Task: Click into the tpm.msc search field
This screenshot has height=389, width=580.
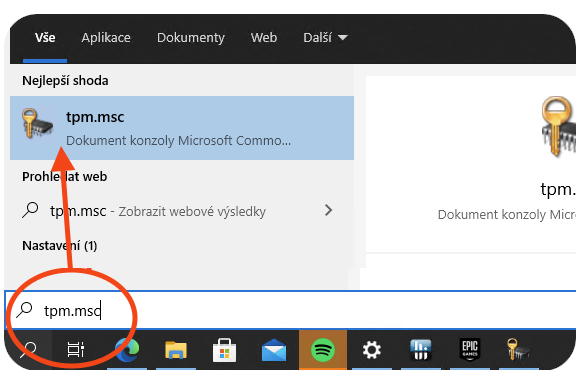Action: click(290, 310)
